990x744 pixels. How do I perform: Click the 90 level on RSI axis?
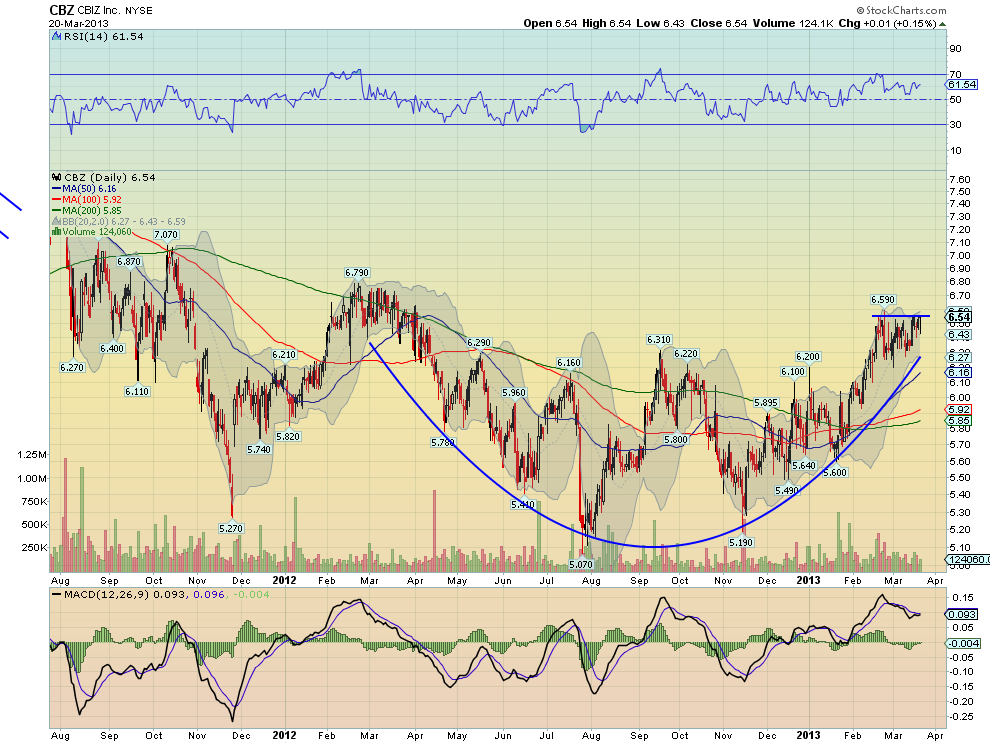[955, 49]
